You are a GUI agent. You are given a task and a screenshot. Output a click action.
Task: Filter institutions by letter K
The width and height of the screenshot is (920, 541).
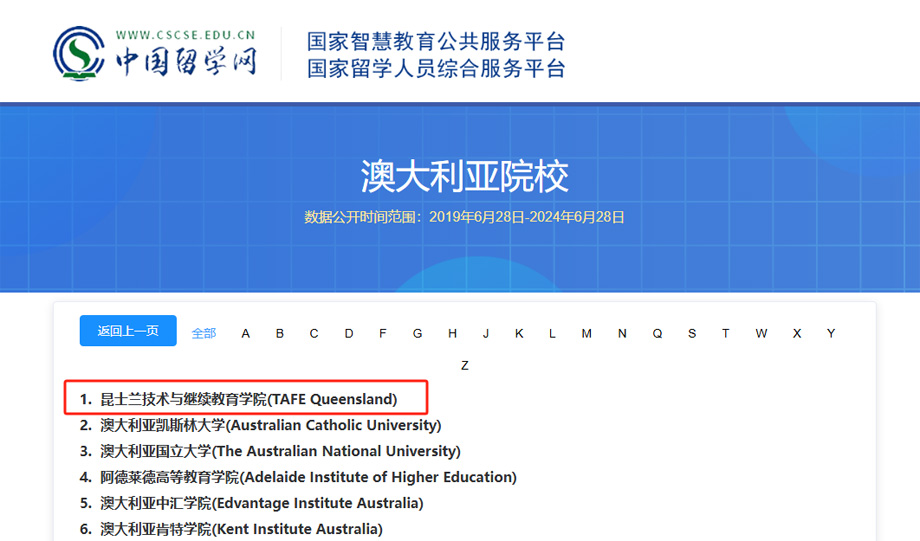point(519,333)
